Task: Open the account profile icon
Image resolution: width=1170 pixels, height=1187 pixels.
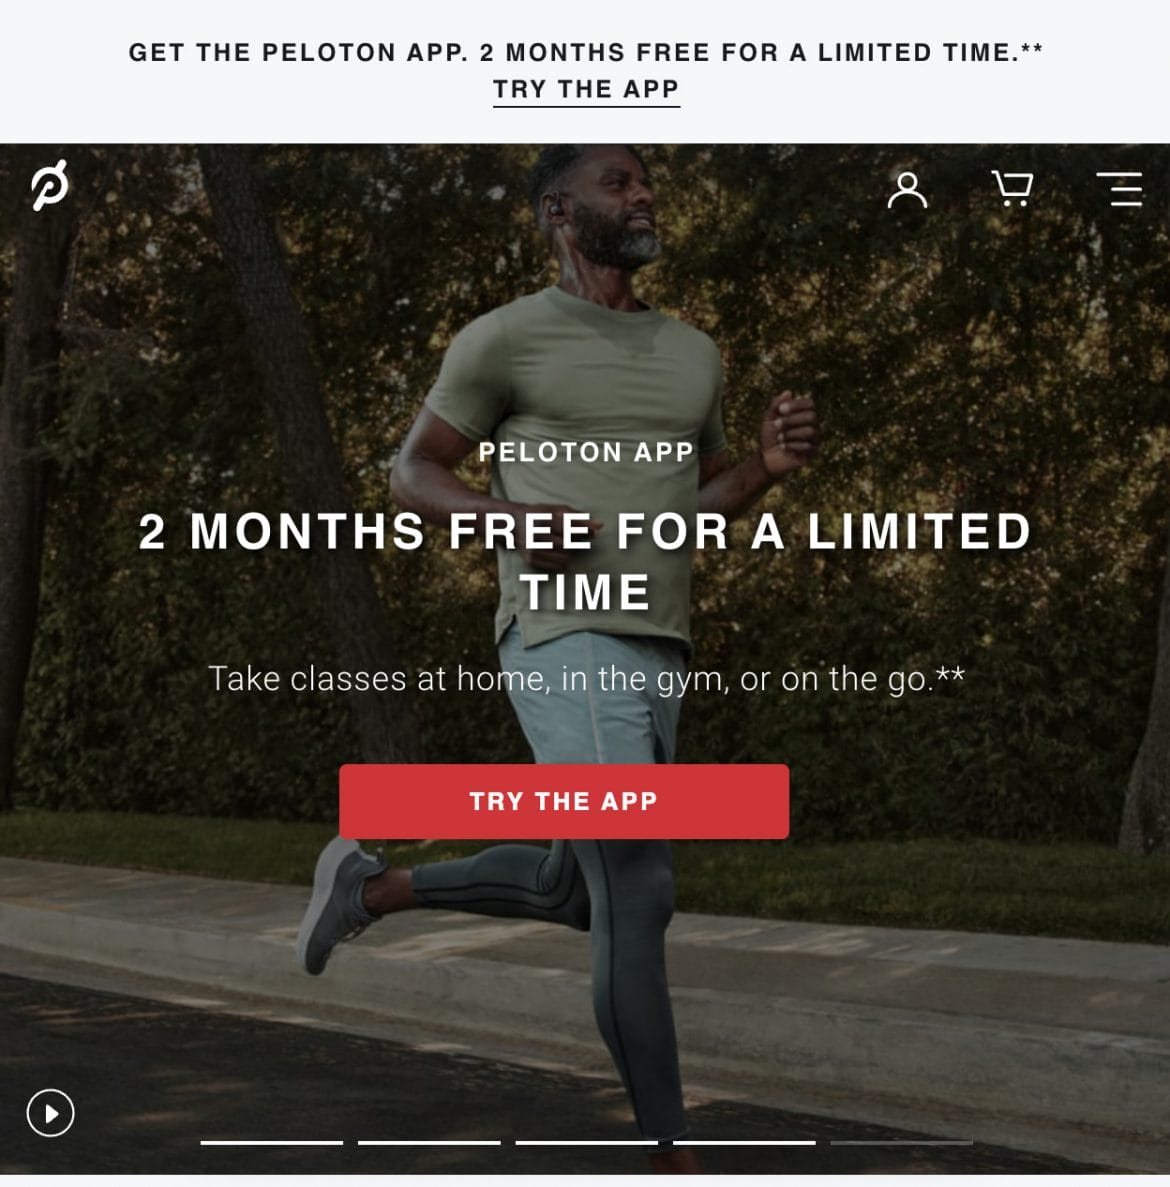Action: [907, 189]
